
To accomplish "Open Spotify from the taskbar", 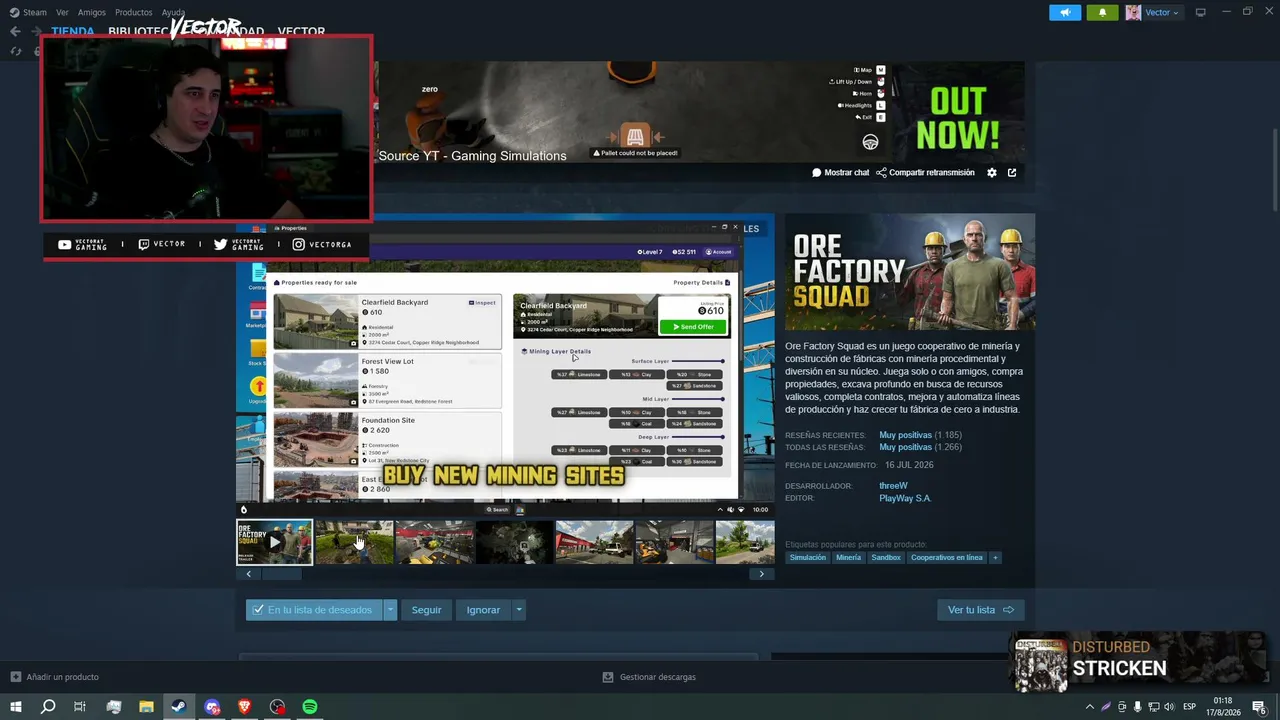I will [x=310, y=707].
